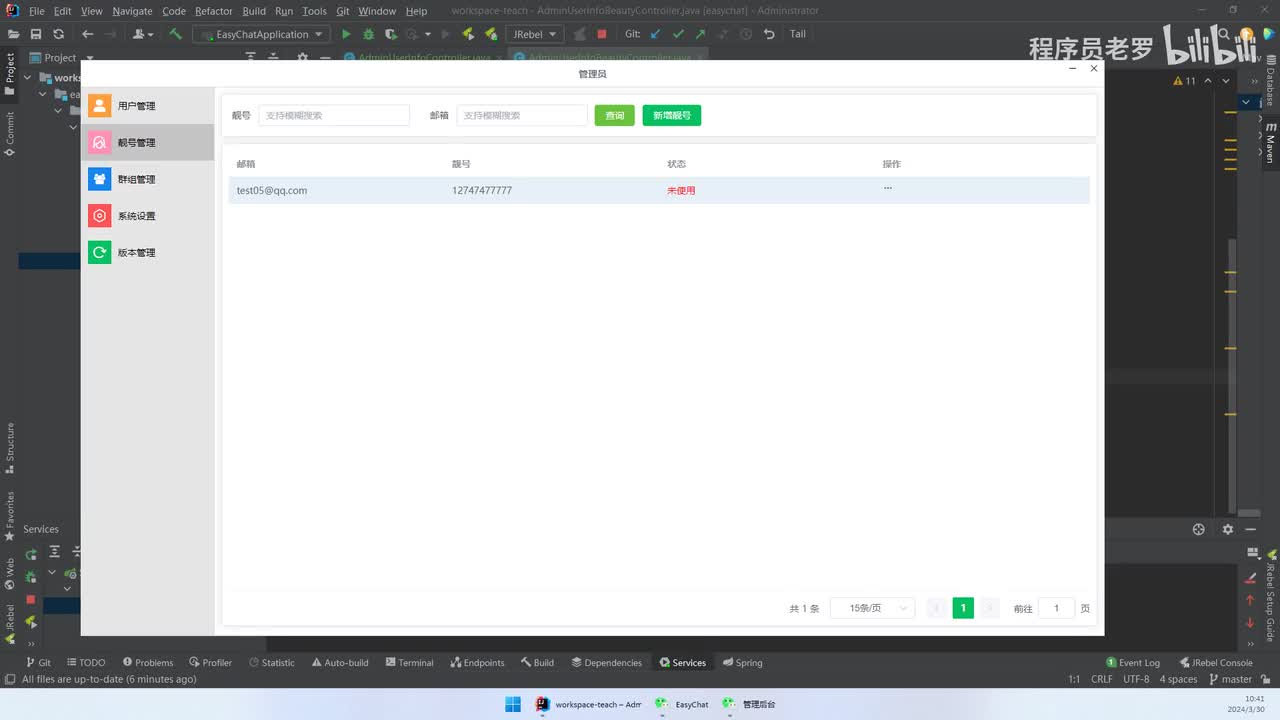Click the green Run icon
This screenshot has height=720, width=1280.
(x=346, y=34)
